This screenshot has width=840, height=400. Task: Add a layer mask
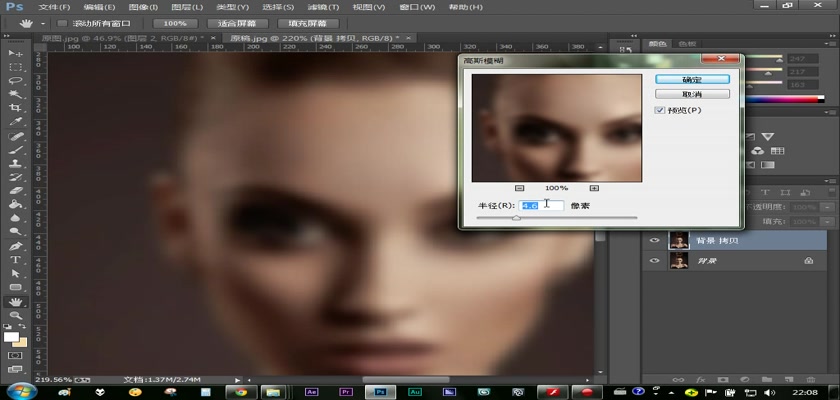(722, 380)
